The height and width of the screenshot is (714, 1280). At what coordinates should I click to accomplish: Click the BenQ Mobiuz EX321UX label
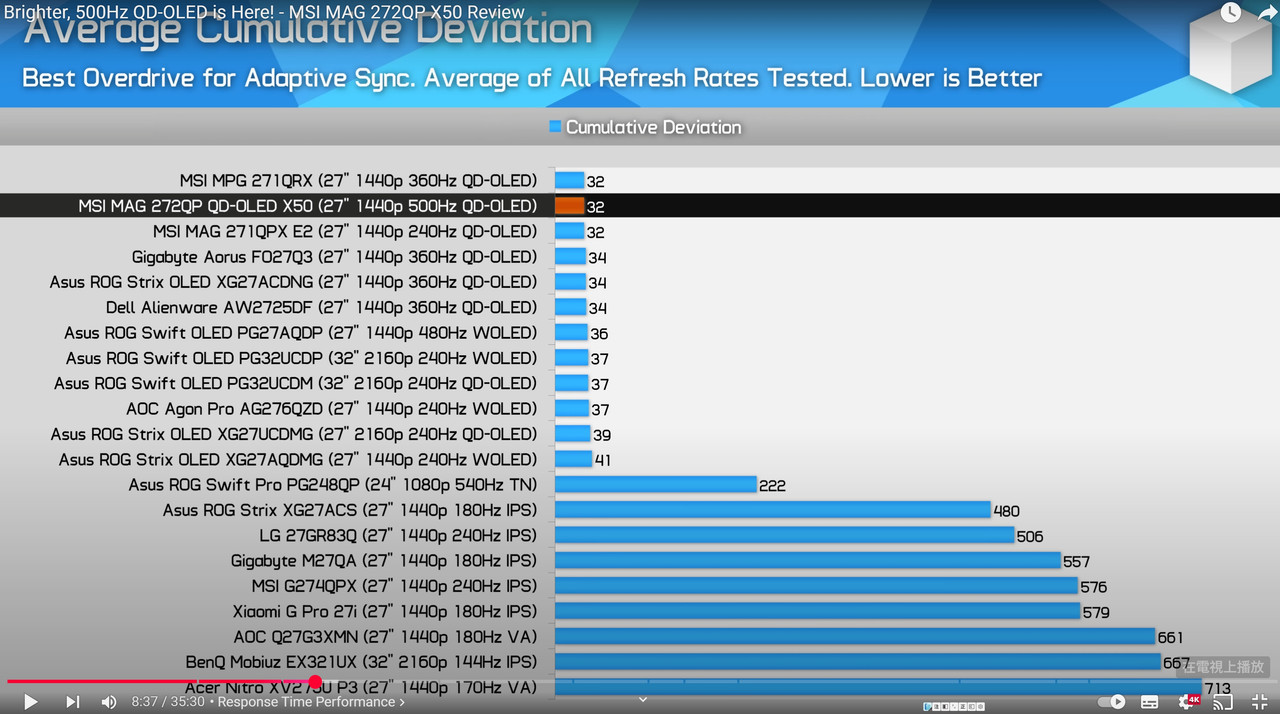[x=362, y=662]
